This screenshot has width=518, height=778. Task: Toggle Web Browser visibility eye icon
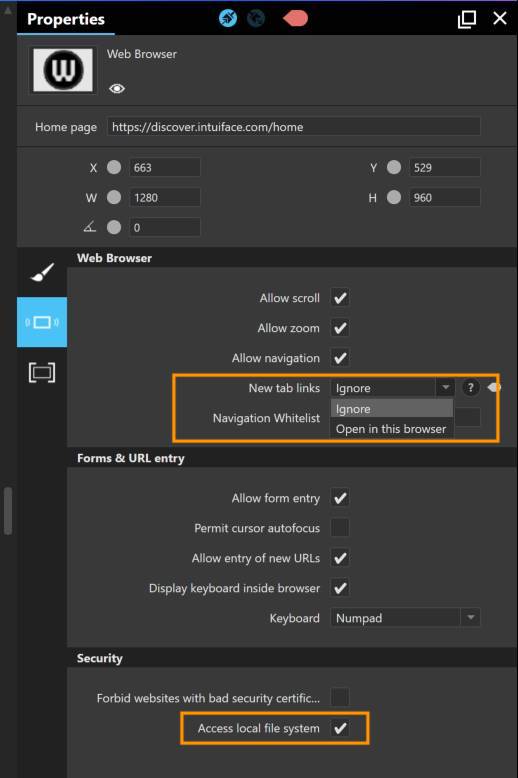[117, 89]
